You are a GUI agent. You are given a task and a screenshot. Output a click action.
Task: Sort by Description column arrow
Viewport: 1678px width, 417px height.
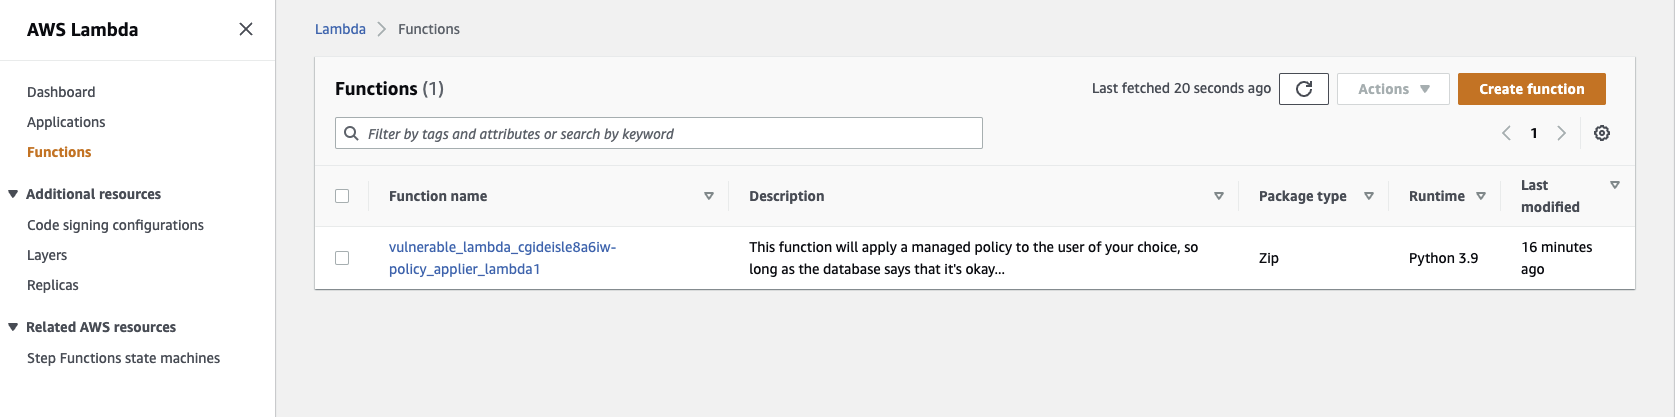click(1219, 196)
